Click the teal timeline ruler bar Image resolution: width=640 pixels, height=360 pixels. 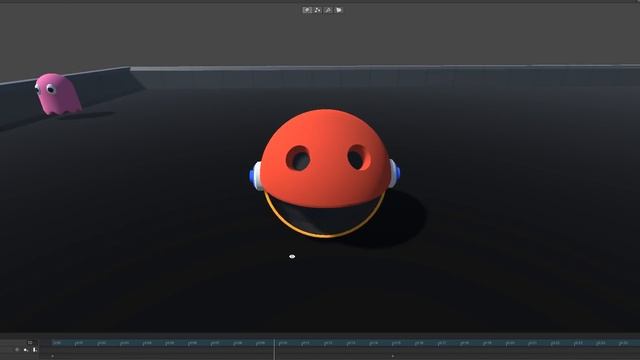(x=346, y=343)
